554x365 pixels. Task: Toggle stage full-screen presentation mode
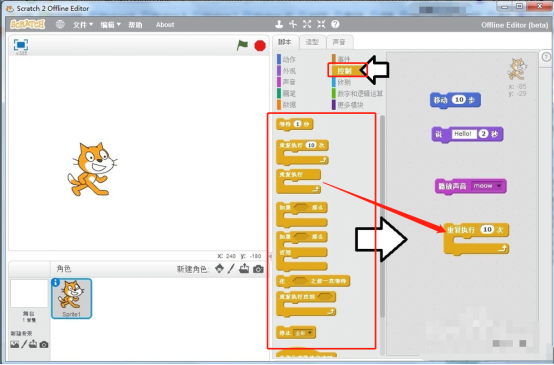click(21, 45)
